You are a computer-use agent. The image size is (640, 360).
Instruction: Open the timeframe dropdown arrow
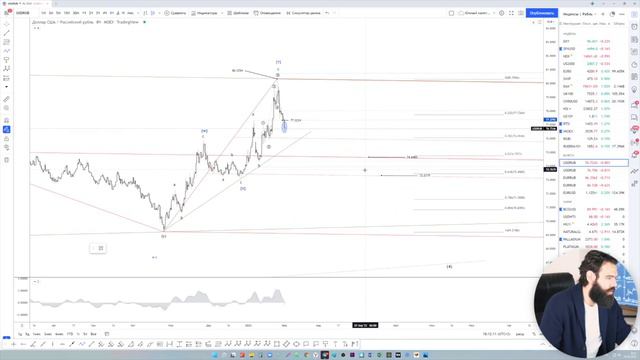point(138,13)
